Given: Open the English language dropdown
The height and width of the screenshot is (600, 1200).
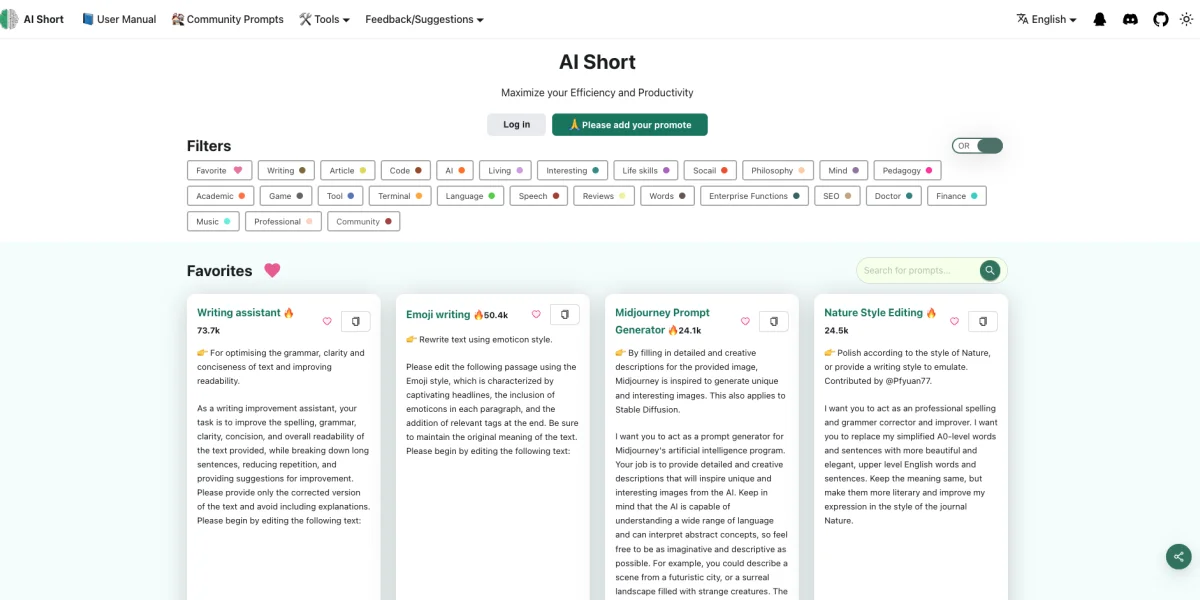Looking at the screenshot, I should point(1046,19).
